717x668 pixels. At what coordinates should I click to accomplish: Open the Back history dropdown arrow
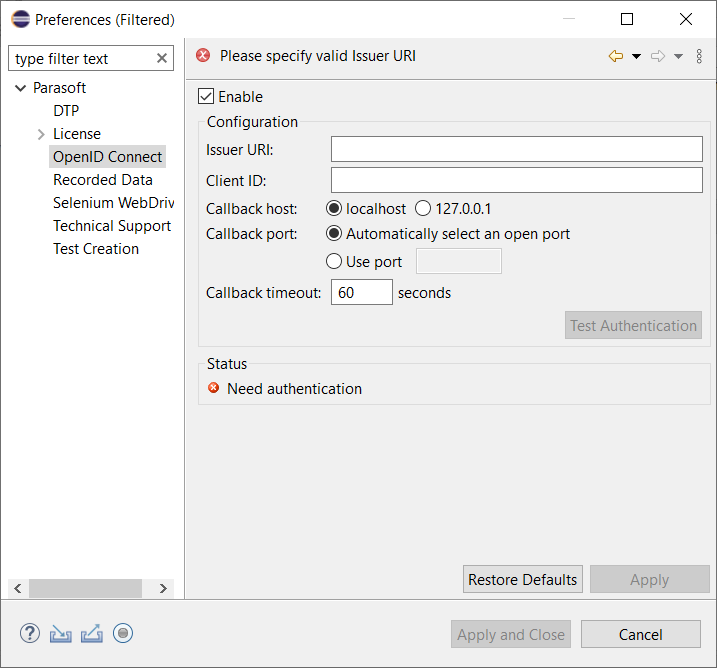pyautogui.click(x=636, y=56)
